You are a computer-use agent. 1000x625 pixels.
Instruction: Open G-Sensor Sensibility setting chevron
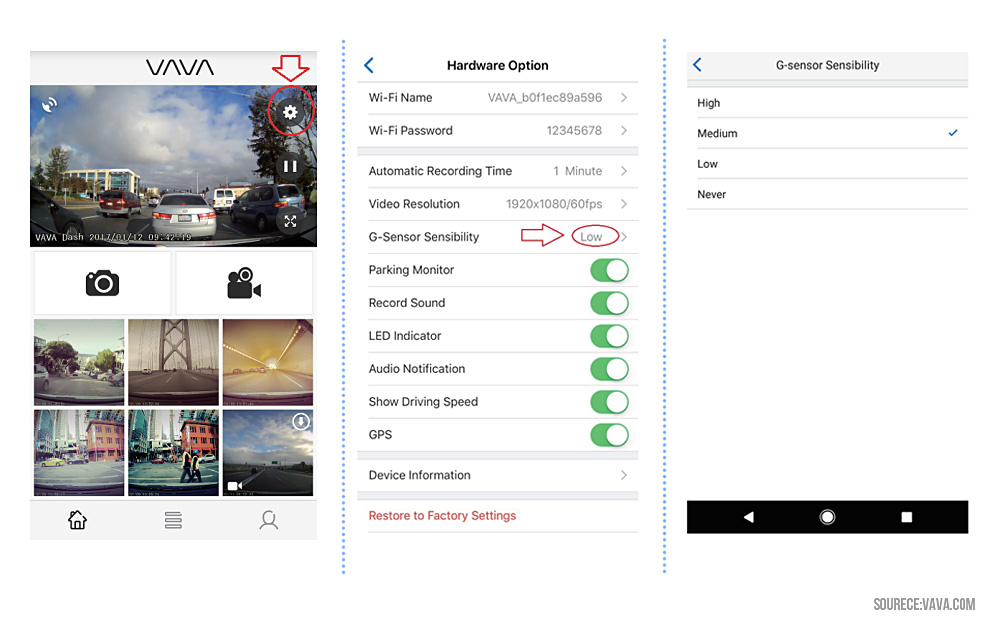624,237
